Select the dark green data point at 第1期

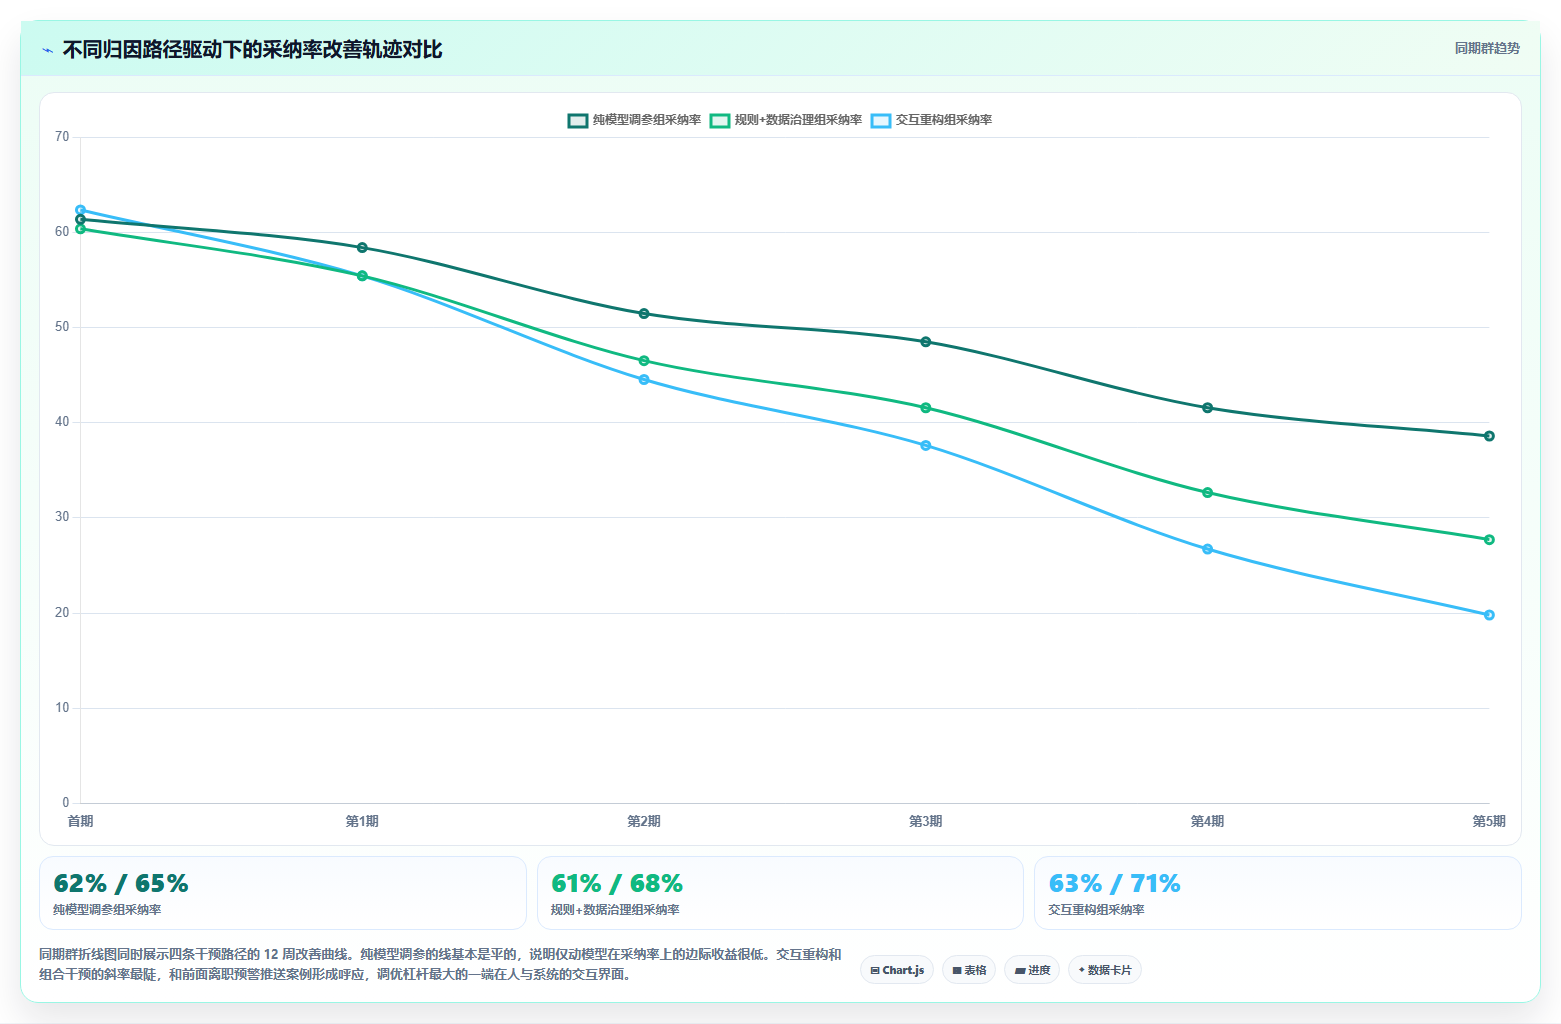pyautogui.click(x=362, y=247)
